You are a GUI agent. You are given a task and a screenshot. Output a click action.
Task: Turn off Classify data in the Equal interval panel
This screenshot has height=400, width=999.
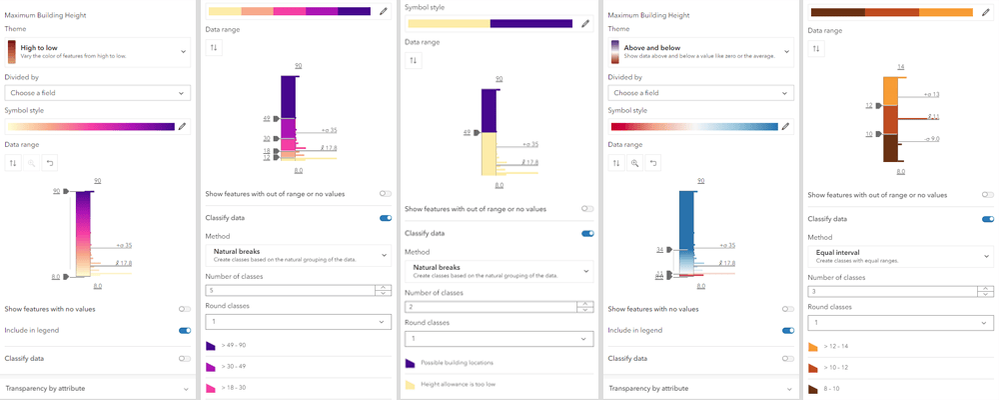(987, 218)
